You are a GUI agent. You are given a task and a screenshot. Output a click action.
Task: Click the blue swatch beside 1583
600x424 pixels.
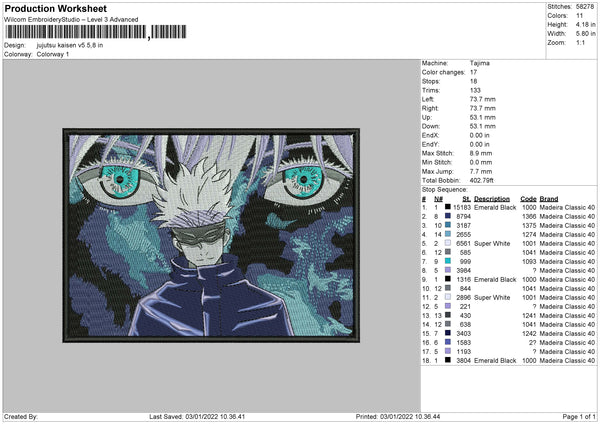click(x=448, y=342)
